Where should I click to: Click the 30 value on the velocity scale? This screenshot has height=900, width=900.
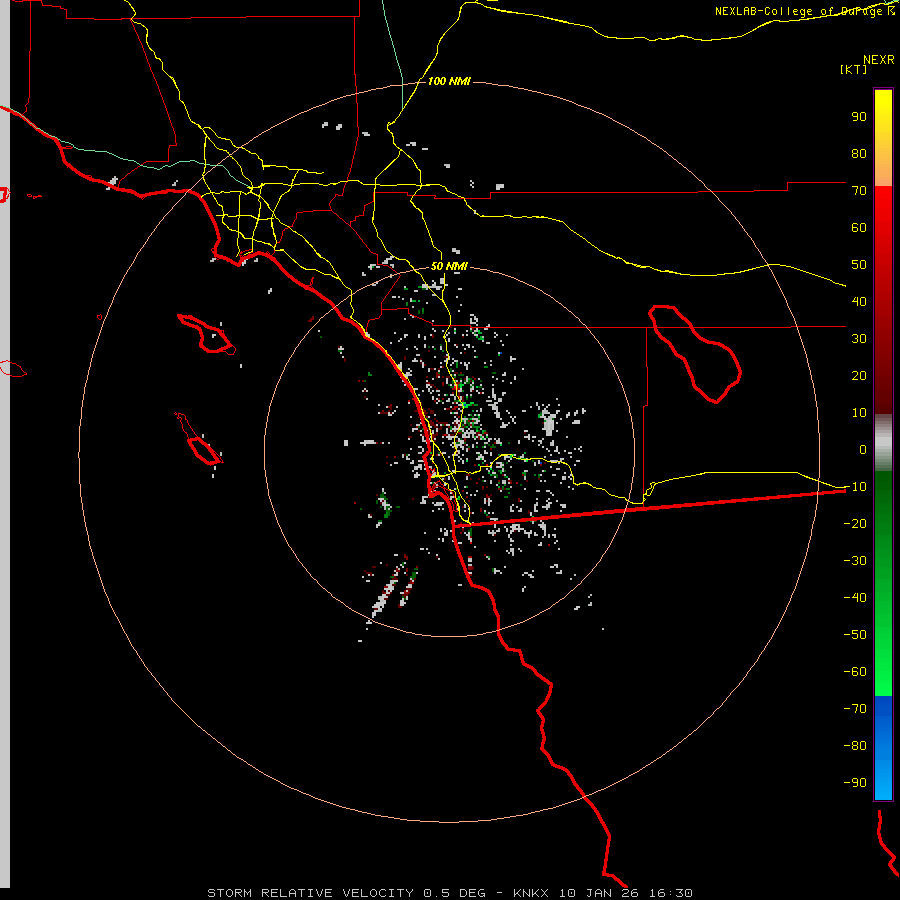tap(859, 339)
